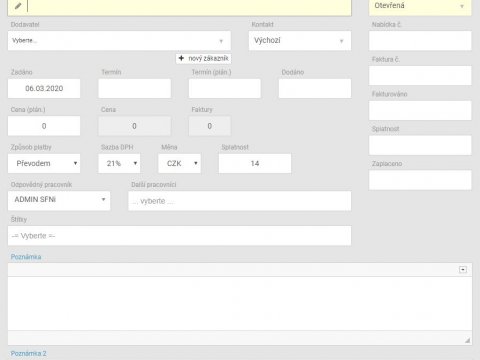The height and width of the screenshot is (360, 480).
Task: Click the Štítky Vyberte selection field
Action: point(179,236)
